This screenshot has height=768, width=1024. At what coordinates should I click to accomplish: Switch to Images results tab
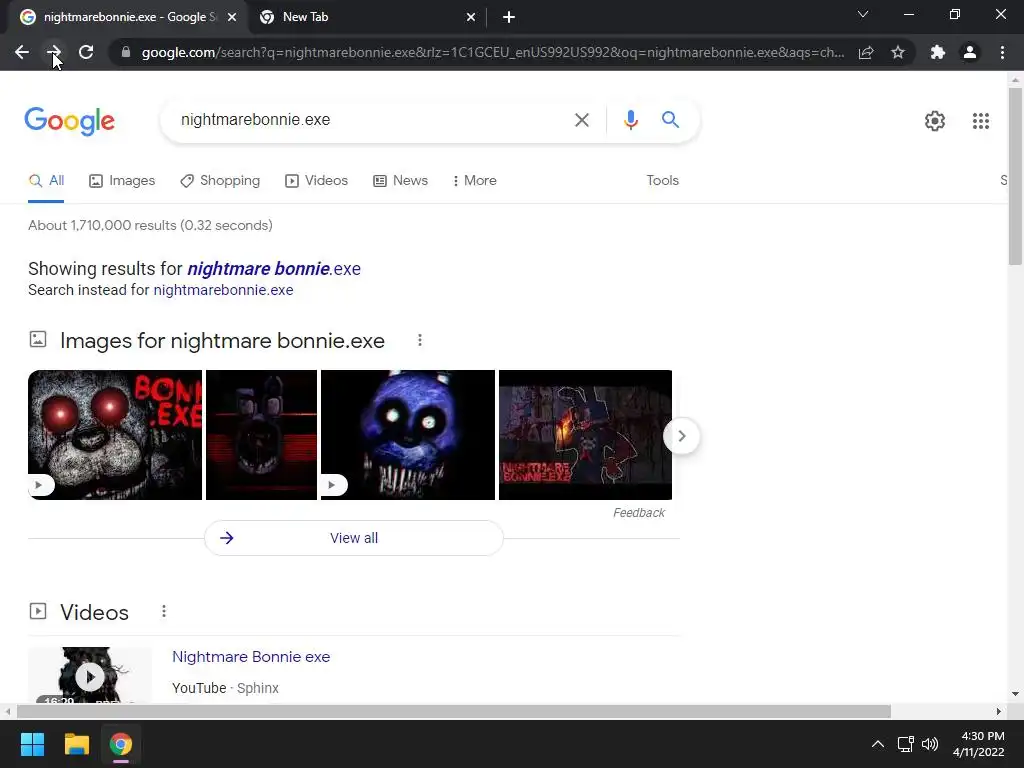[122, 181]
